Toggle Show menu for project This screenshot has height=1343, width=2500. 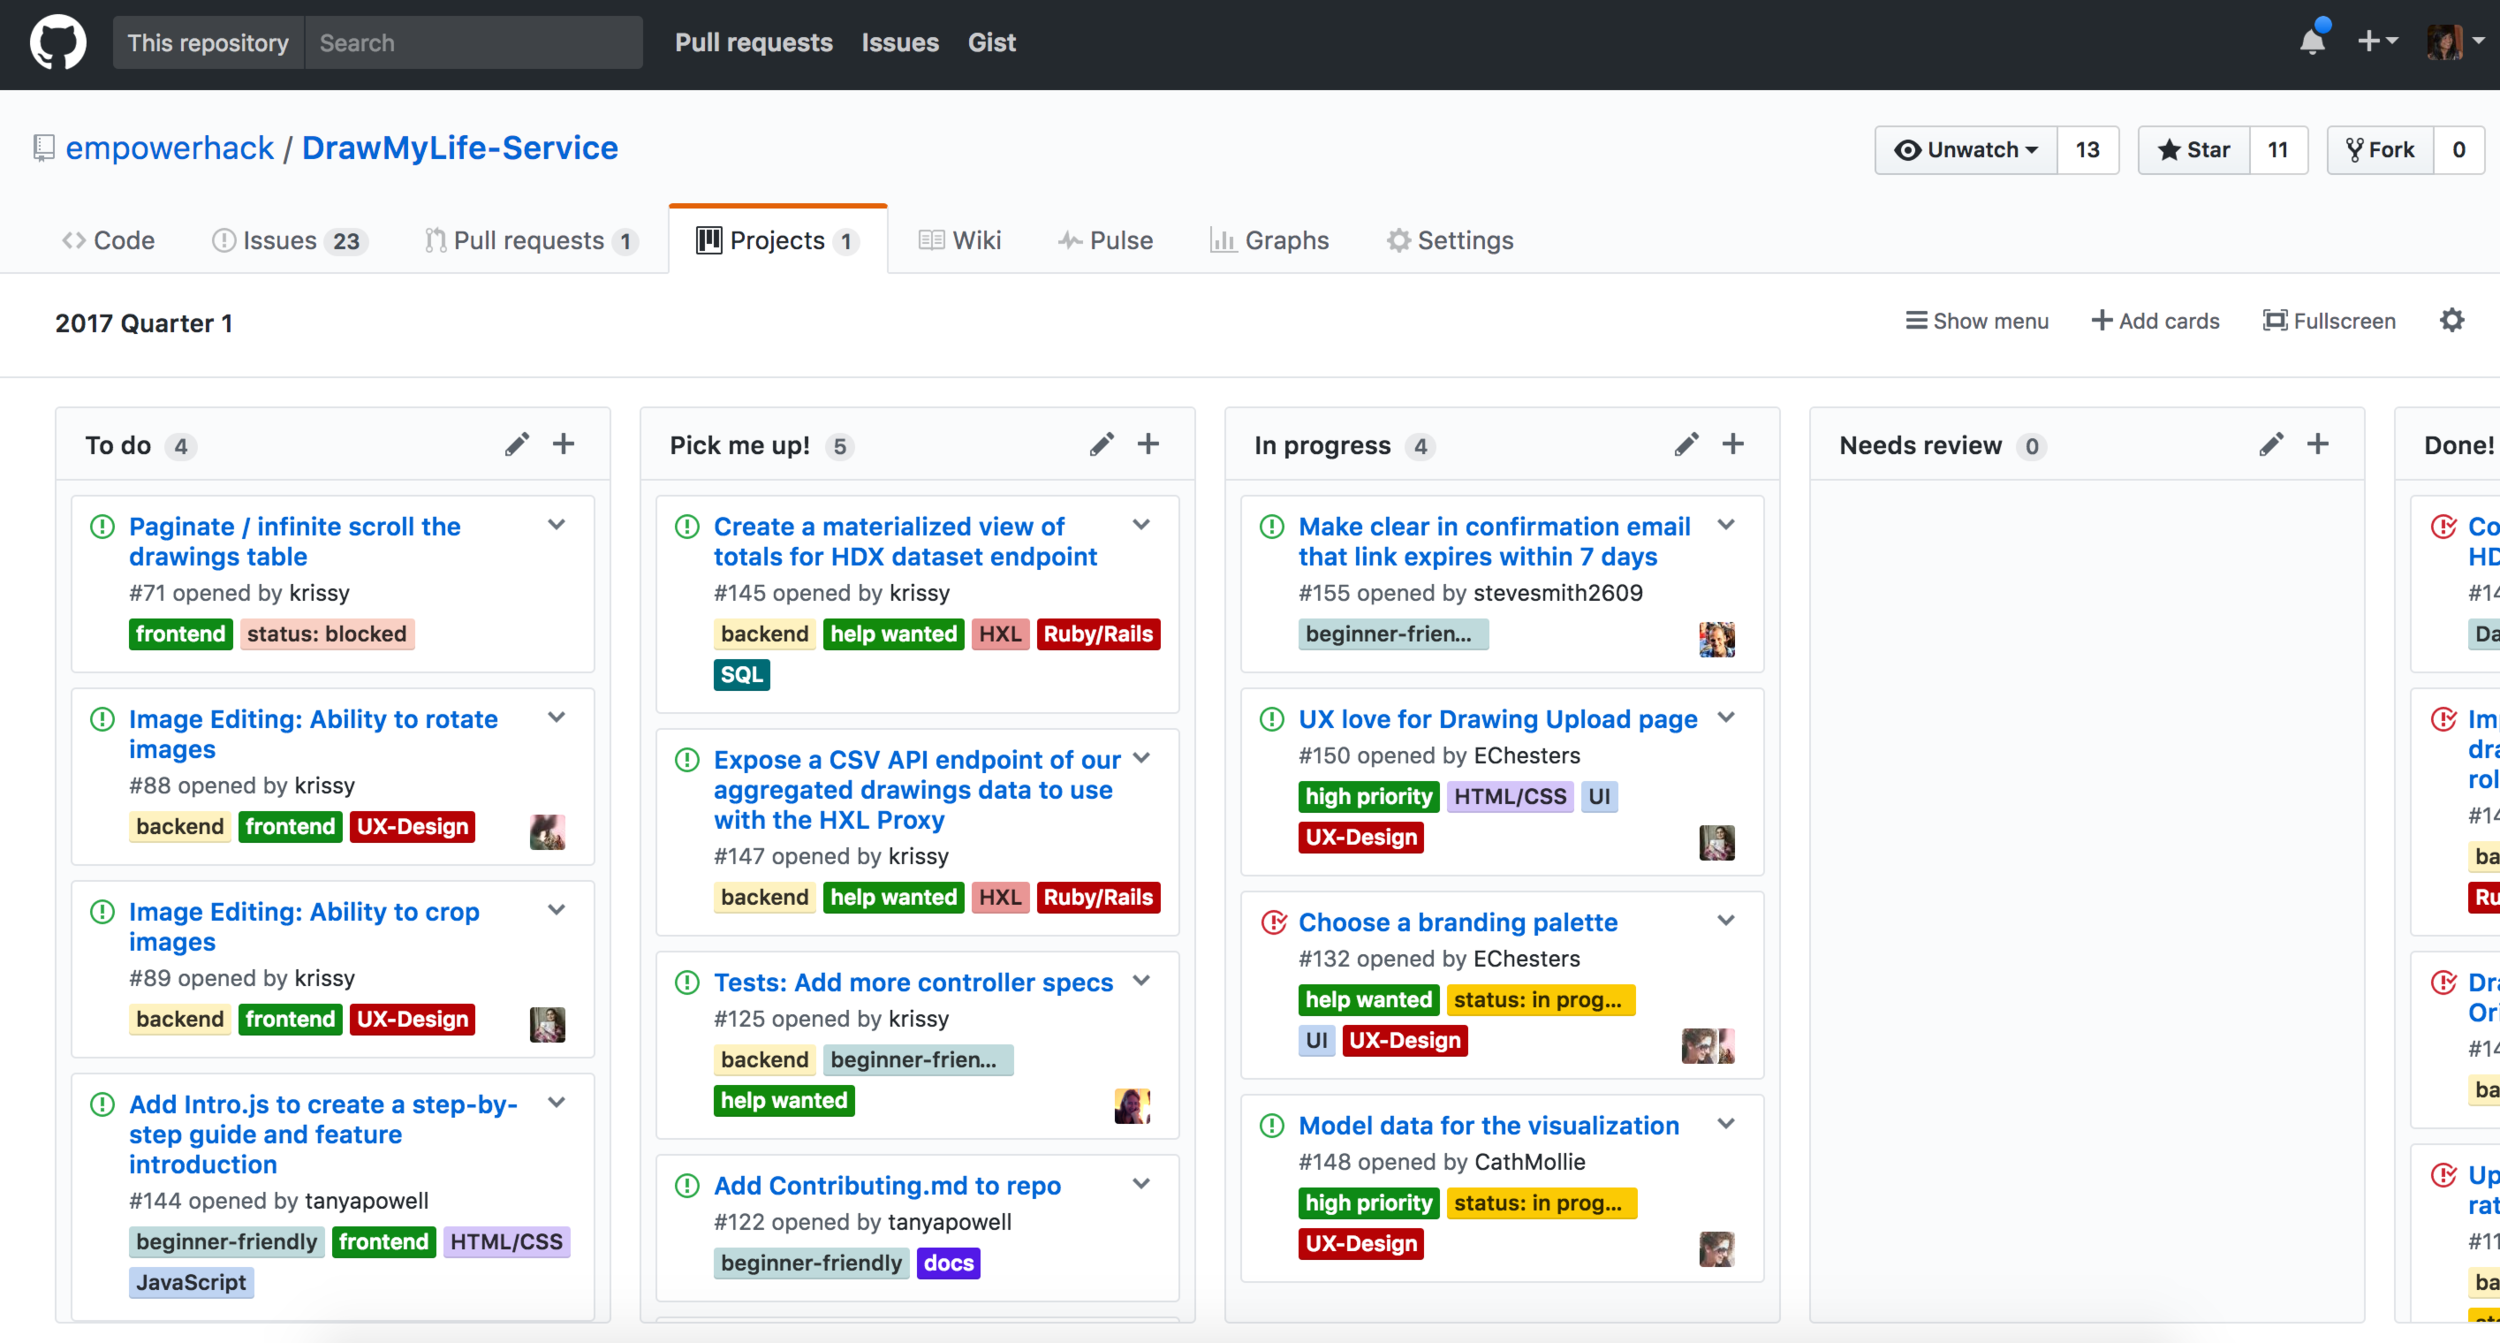1976,321
